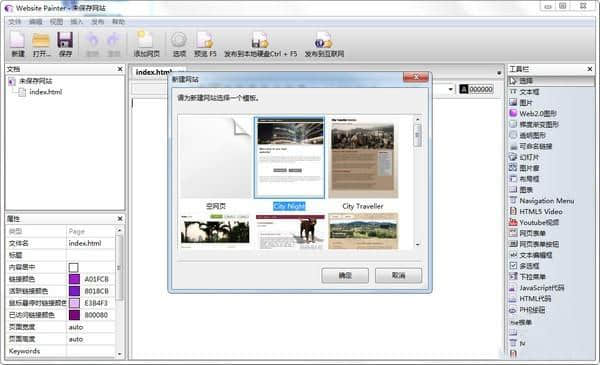Click the Open folder toolbar icon
Viewport: 600px width, 365px height.
41,41
